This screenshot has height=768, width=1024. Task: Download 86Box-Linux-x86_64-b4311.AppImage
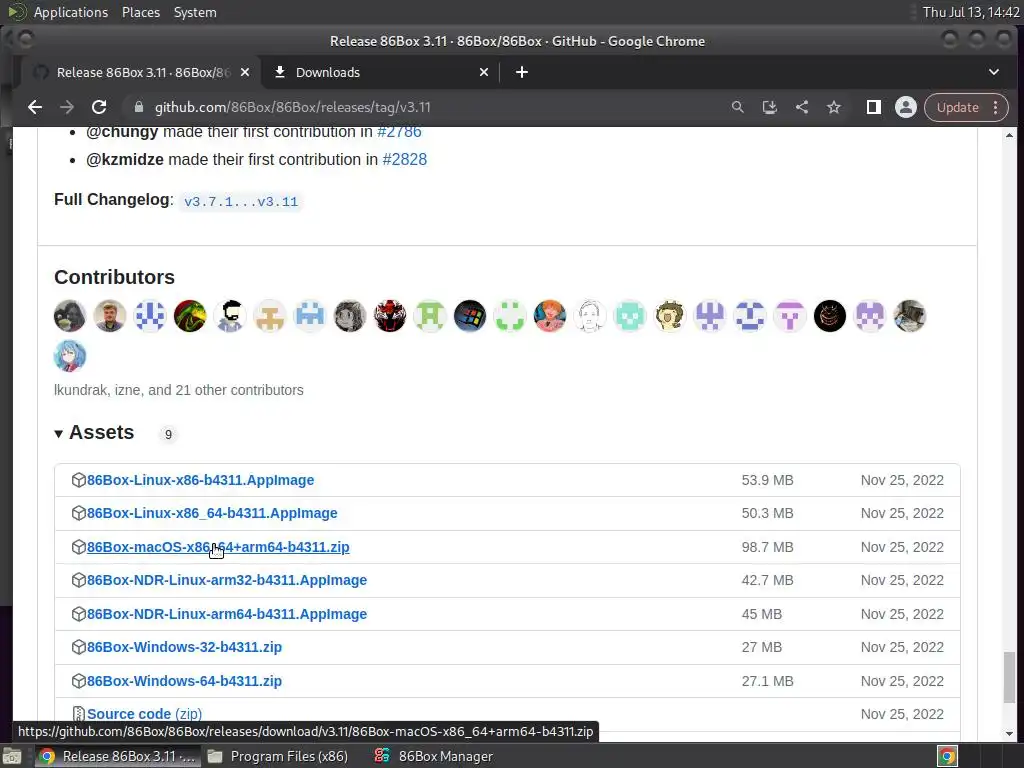[212, 513]
